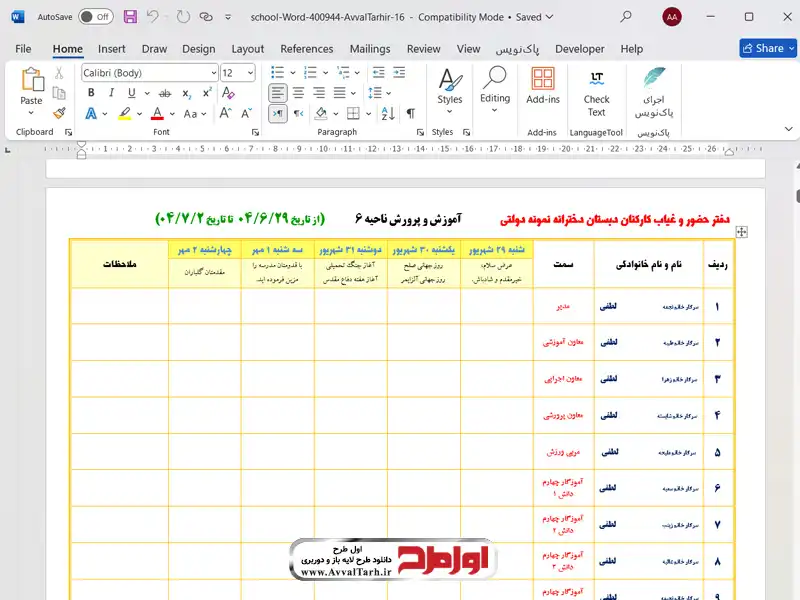Click the Sort icon in Paragraph group

388,114
